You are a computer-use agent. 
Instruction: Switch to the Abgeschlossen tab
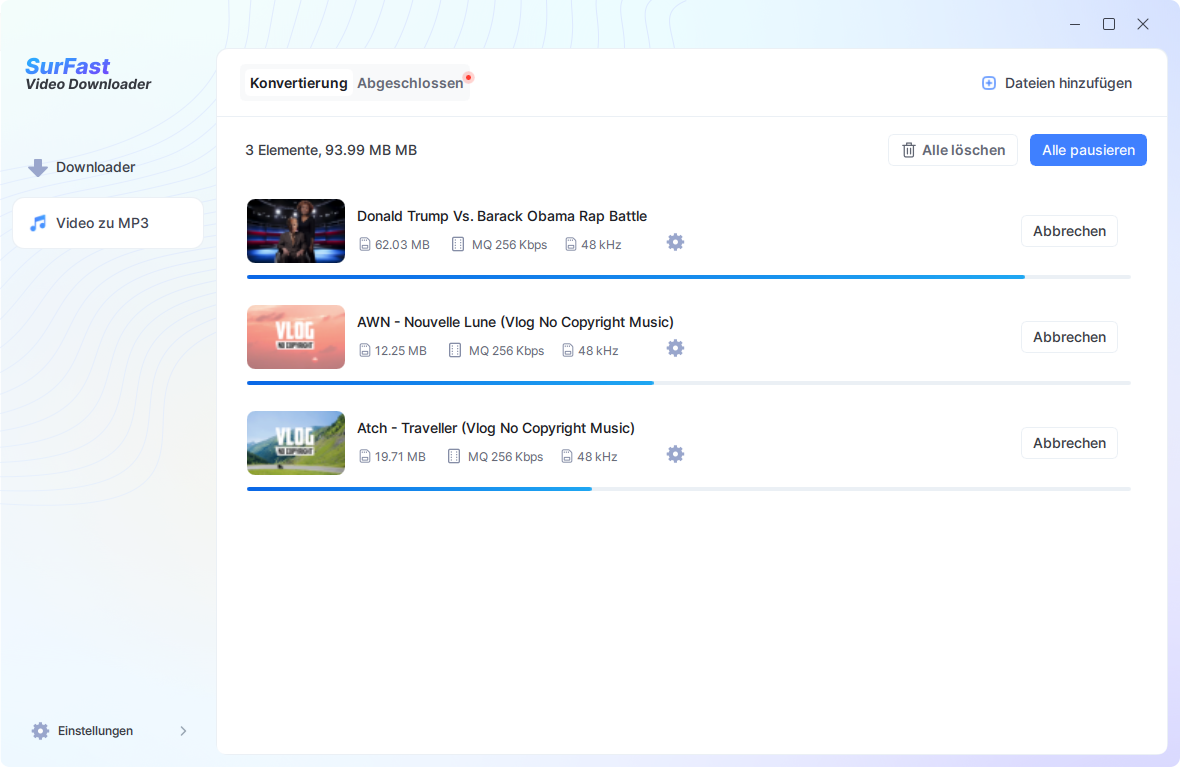pos(410,84)
